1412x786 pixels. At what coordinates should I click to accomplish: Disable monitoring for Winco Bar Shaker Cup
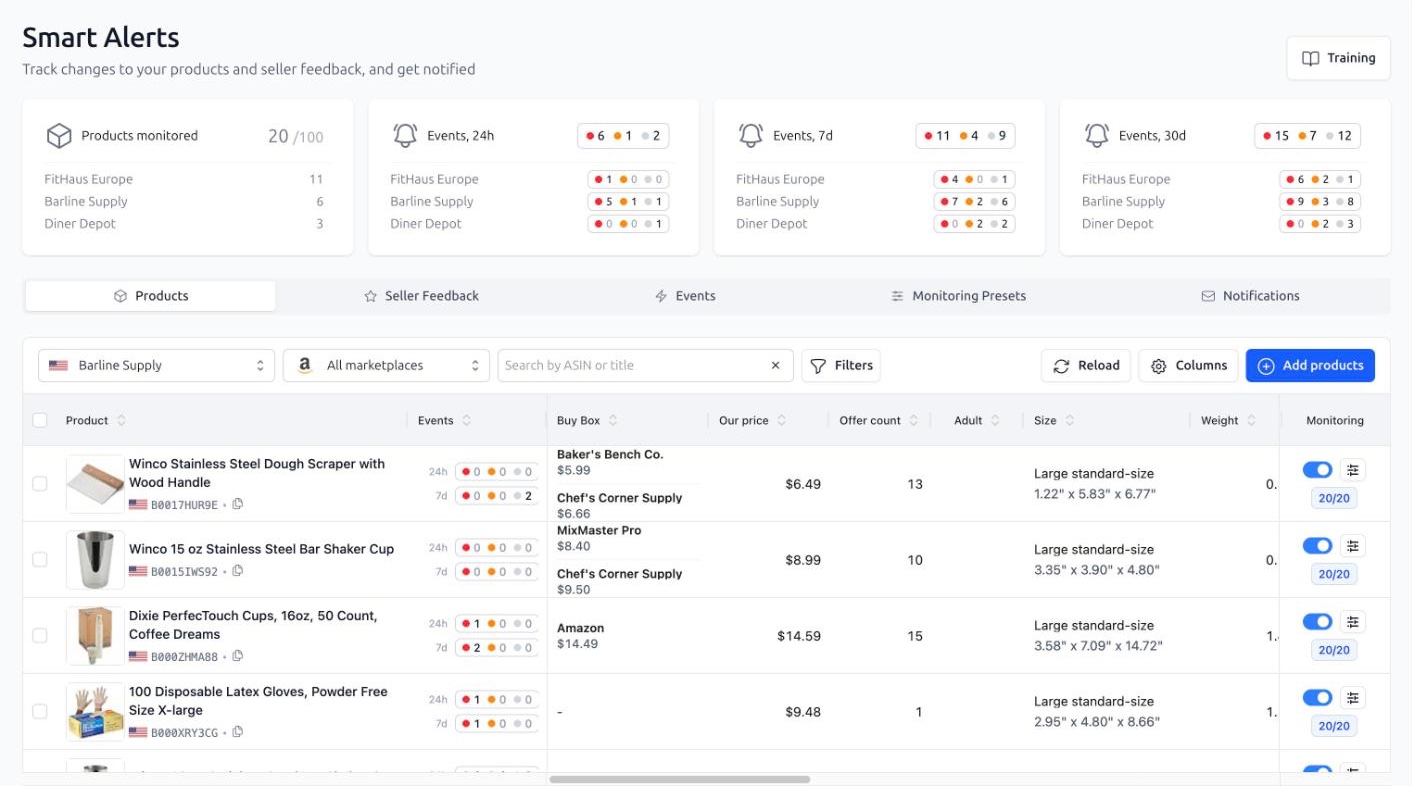[1317, 546]
